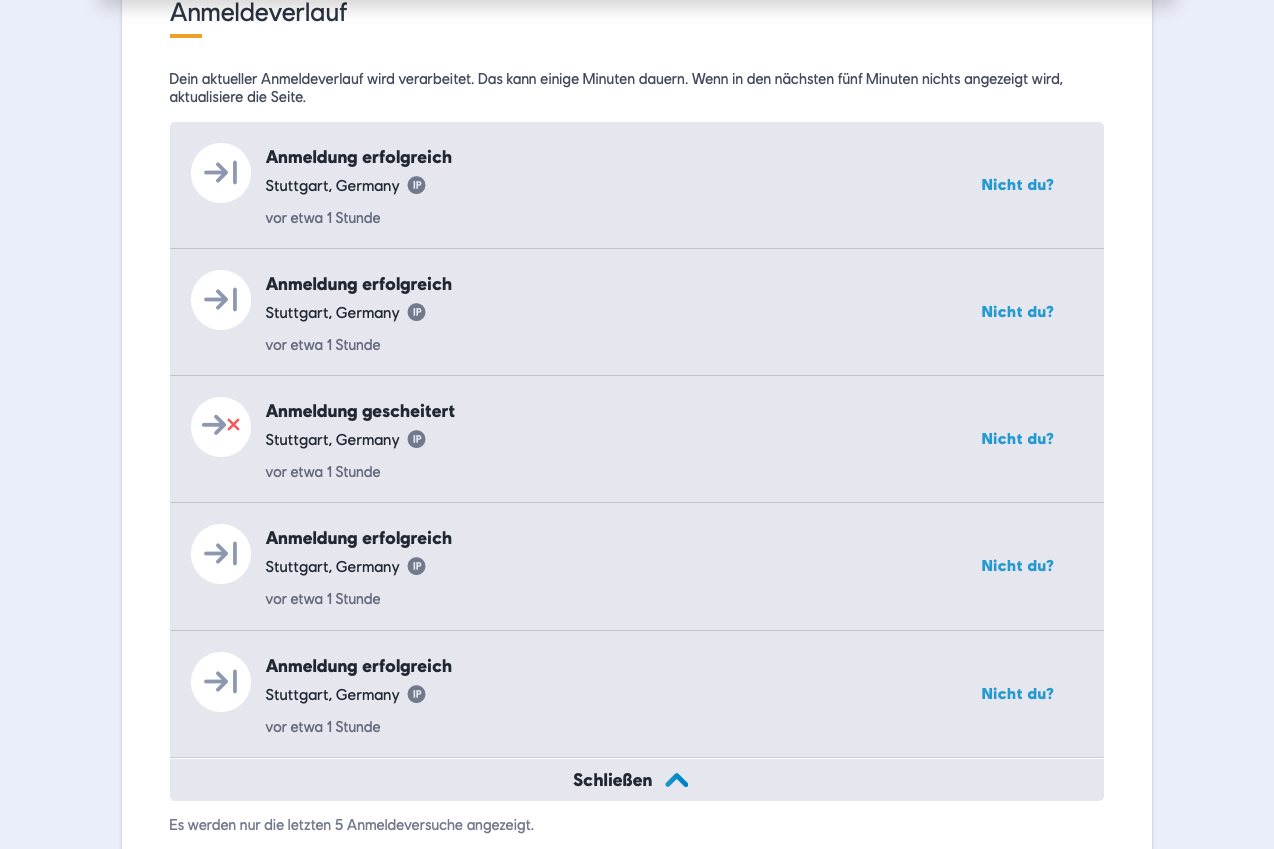Click Nicht du? on the last login
Viewport: 1274px width, 849px height.
point(1017,694)
